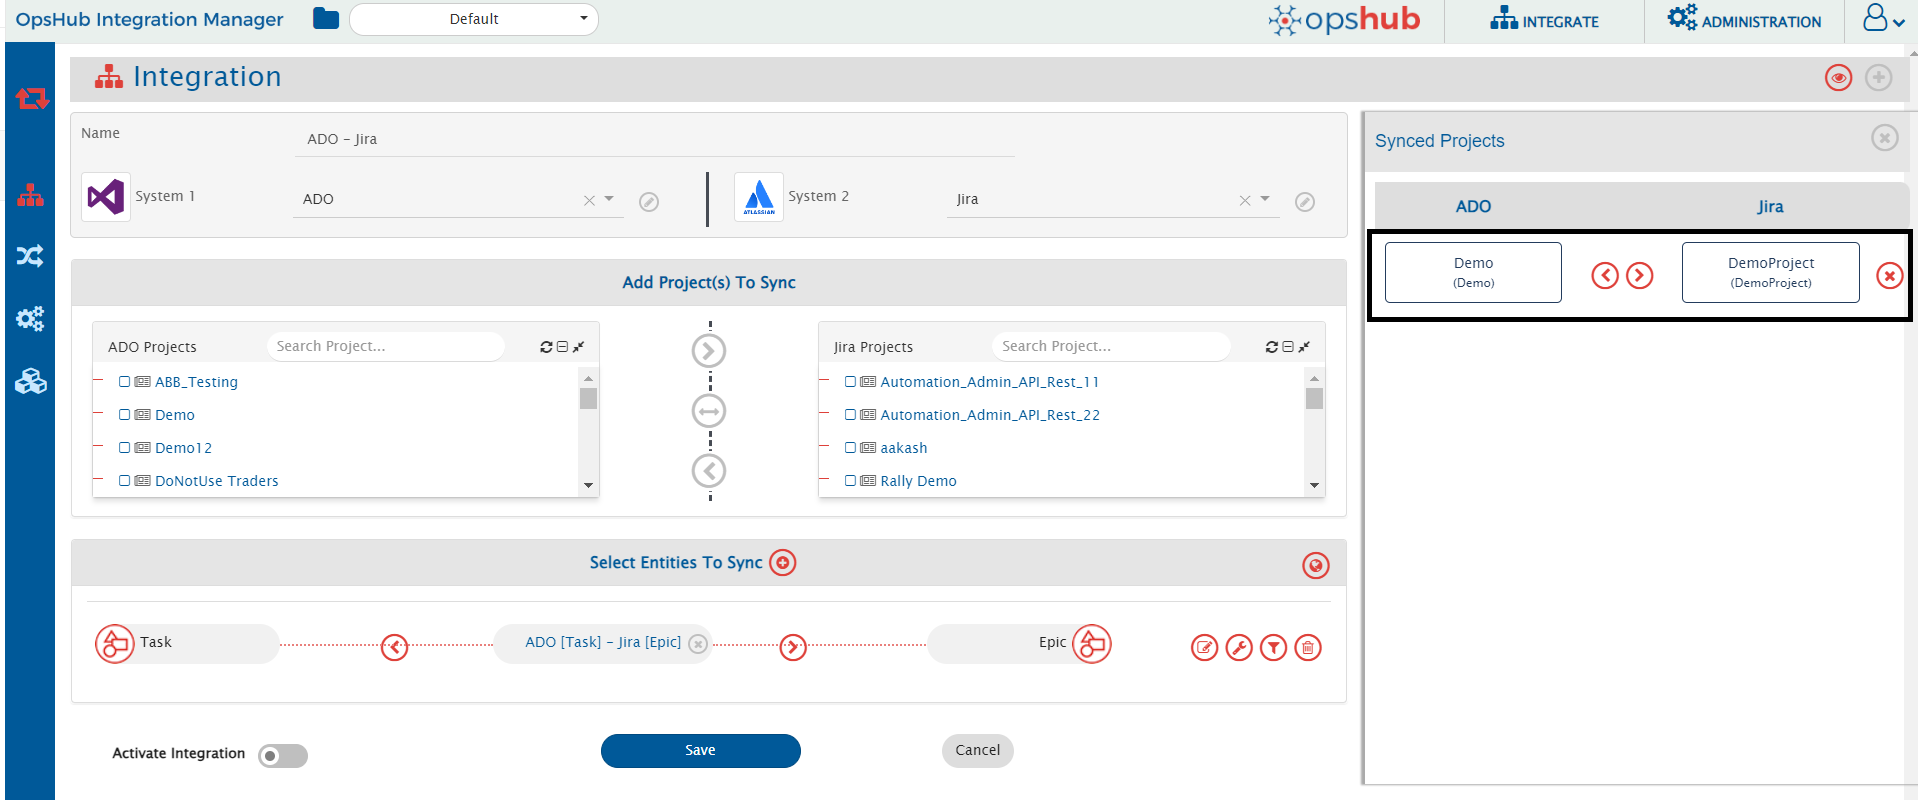The image size is (1918, 800).
Task: Click the wrench configuration icon in entity row
Action: [1239, 648]
